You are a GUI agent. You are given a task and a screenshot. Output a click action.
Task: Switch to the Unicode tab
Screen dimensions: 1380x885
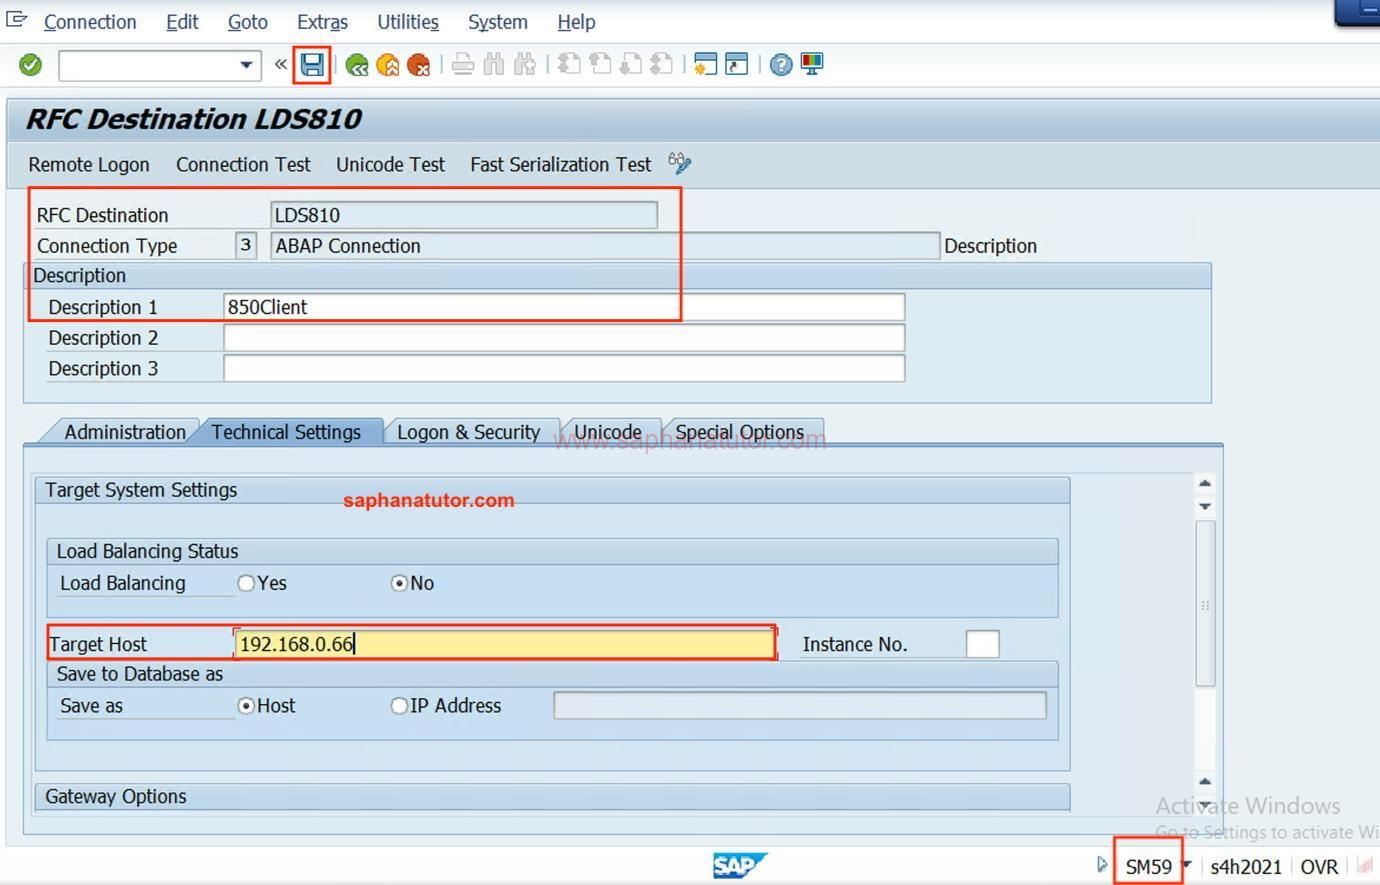click(608, 432)
